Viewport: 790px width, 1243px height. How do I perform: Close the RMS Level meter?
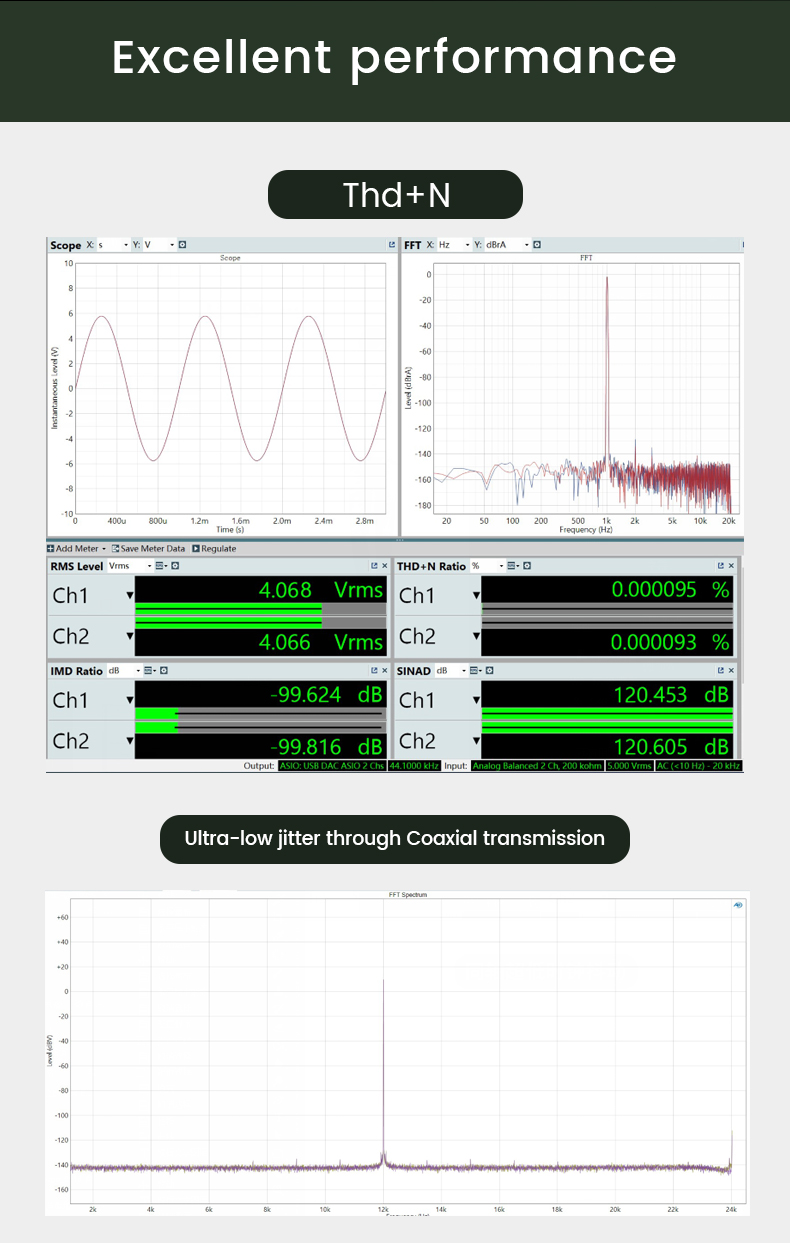pos(385,566)
